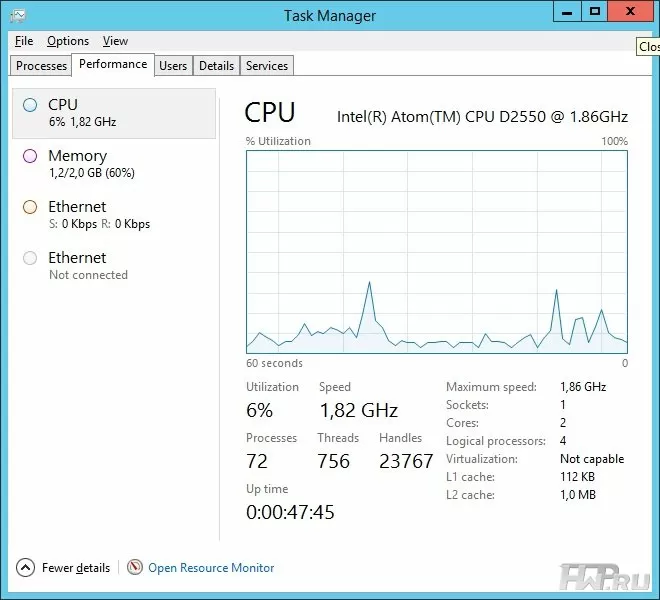Open the View menu
Image resolution: width=660 pixels, height=600 pixels.
click(115, 41)
